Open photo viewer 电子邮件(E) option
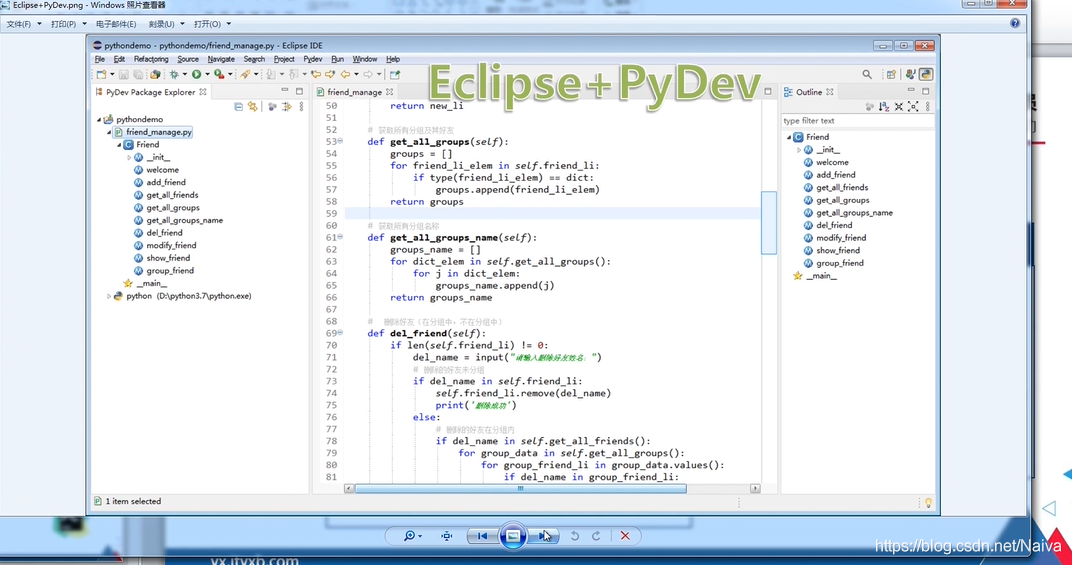The image size is (1072, 565). click(x=116, y=24)
